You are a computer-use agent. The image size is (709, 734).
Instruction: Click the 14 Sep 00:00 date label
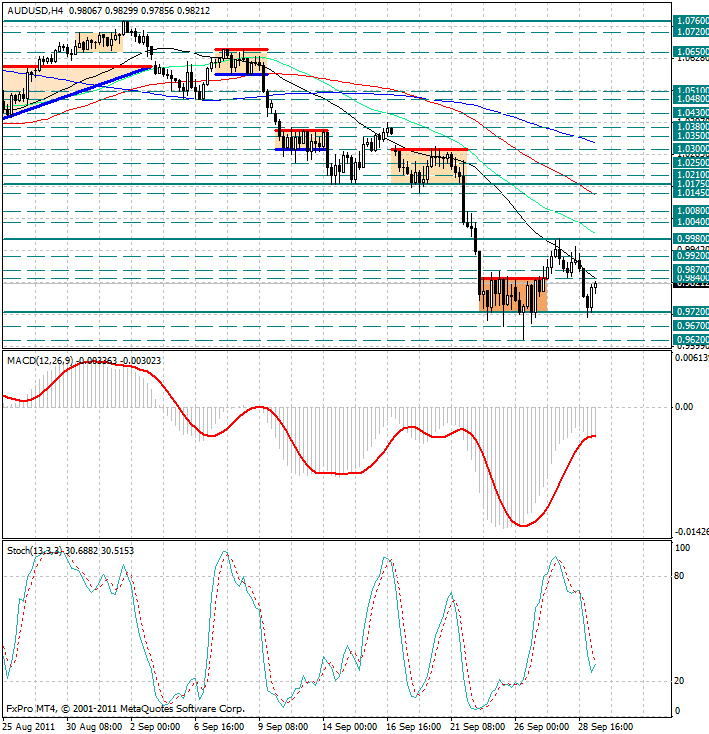[350, 727]
